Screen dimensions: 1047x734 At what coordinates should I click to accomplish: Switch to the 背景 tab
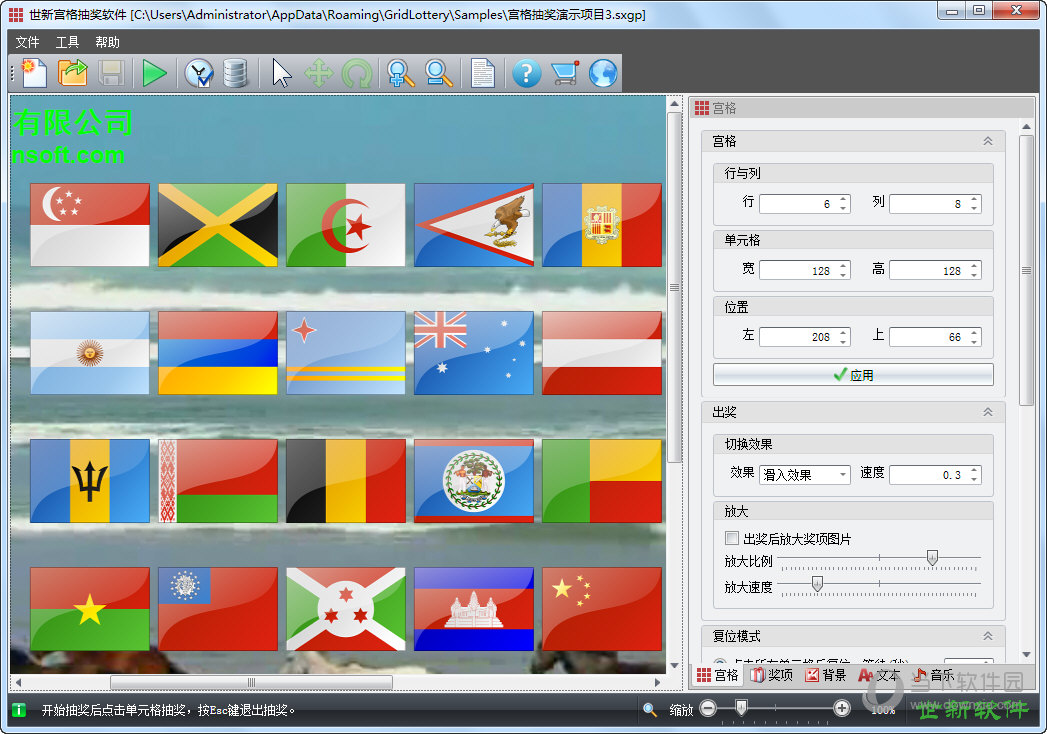[x=826, y=675]
